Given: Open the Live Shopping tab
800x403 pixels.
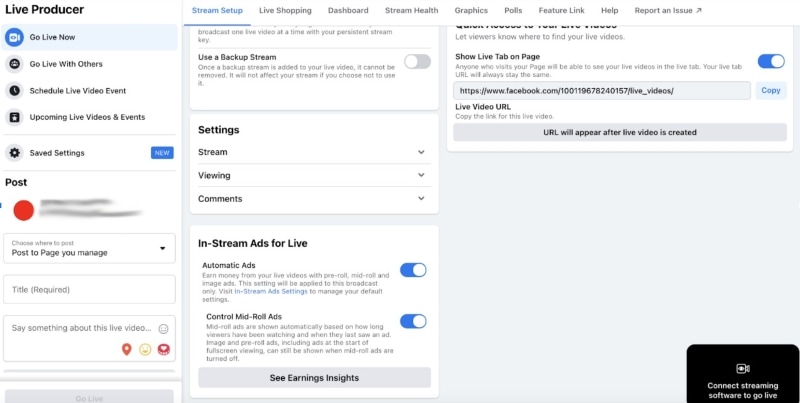Looking at the screenshot, I should (285, 10).
